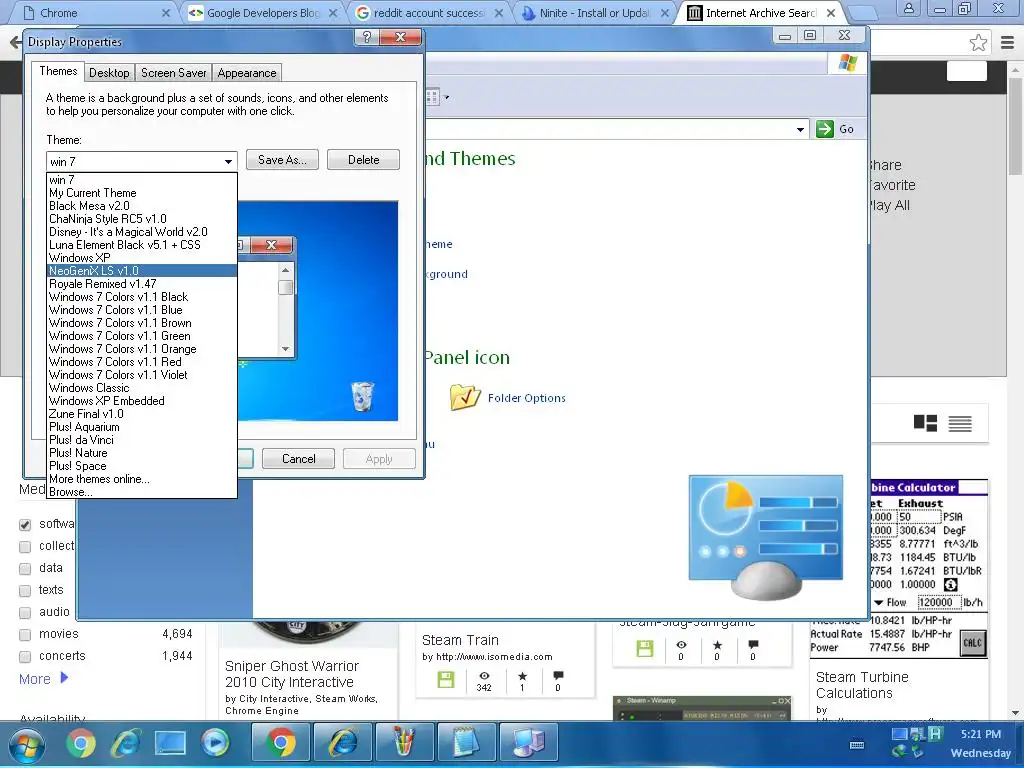This screenshot has width=1024, height=768.
Task: Pick Royale Remixed v1.47 theme
Action: [142, 283]
